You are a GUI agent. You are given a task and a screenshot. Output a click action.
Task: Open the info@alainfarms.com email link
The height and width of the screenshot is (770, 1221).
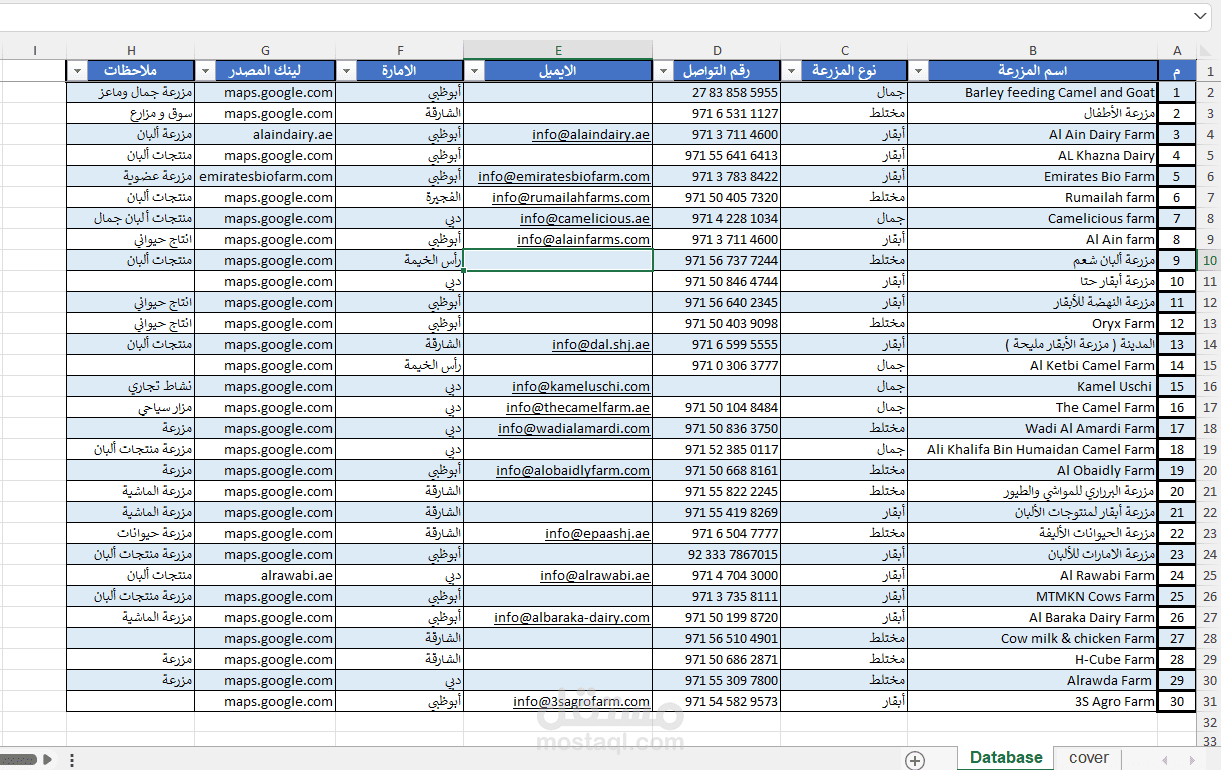(584, 239)
